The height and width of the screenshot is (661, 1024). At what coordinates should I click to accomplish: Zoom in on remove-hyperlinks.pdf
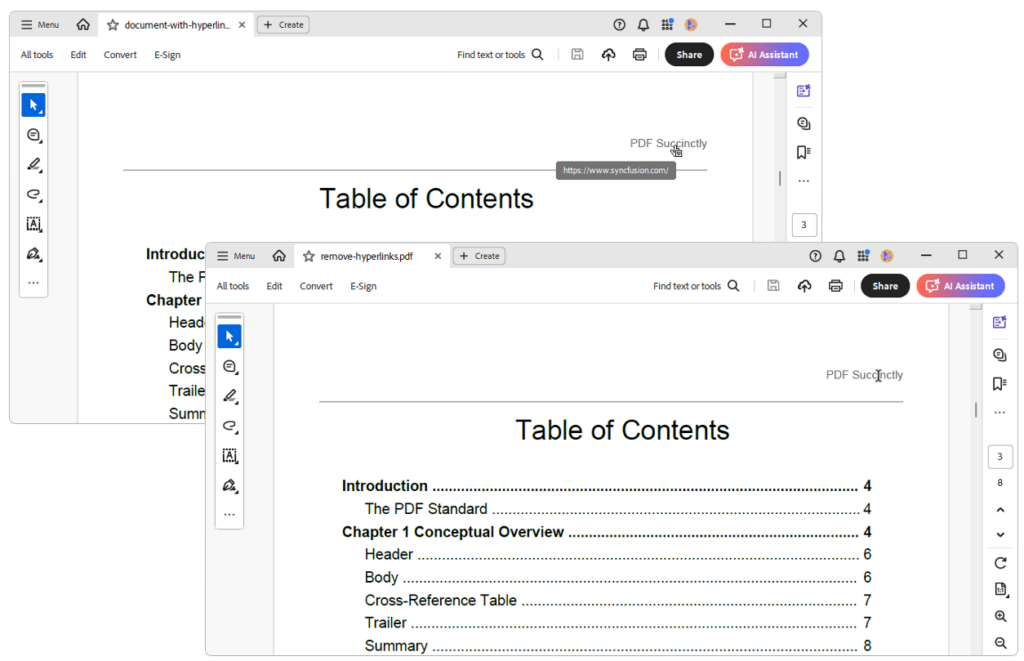(x=1000, y=616)
